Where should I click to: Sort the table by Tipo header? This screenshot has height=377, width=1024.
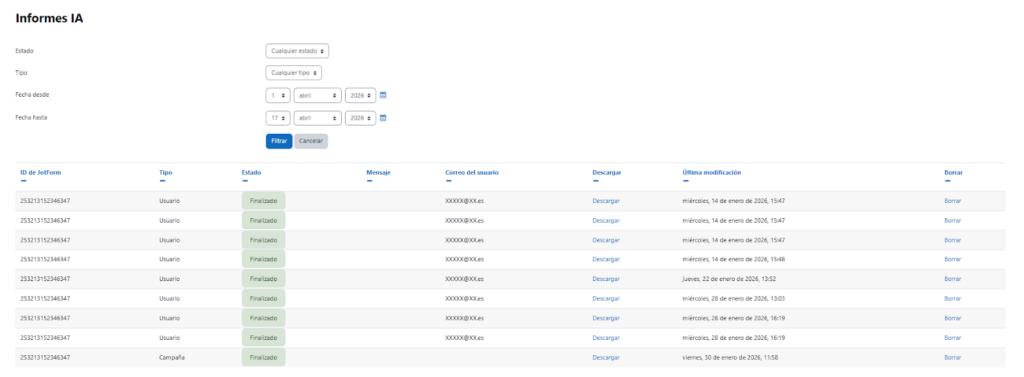point(166,172)
